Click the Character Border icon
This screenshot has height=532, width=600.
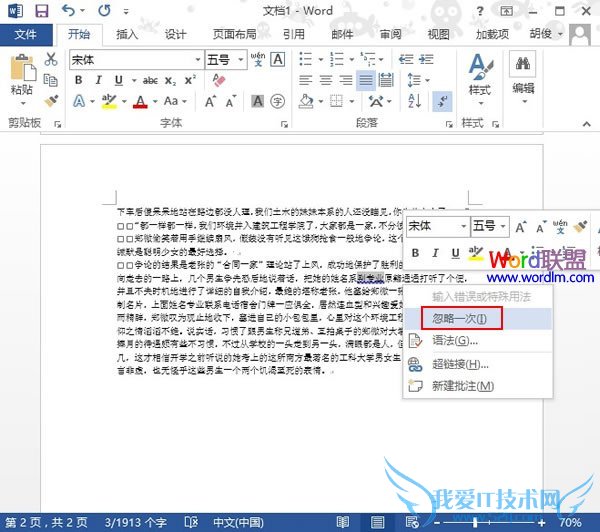(x=278, y=60)
